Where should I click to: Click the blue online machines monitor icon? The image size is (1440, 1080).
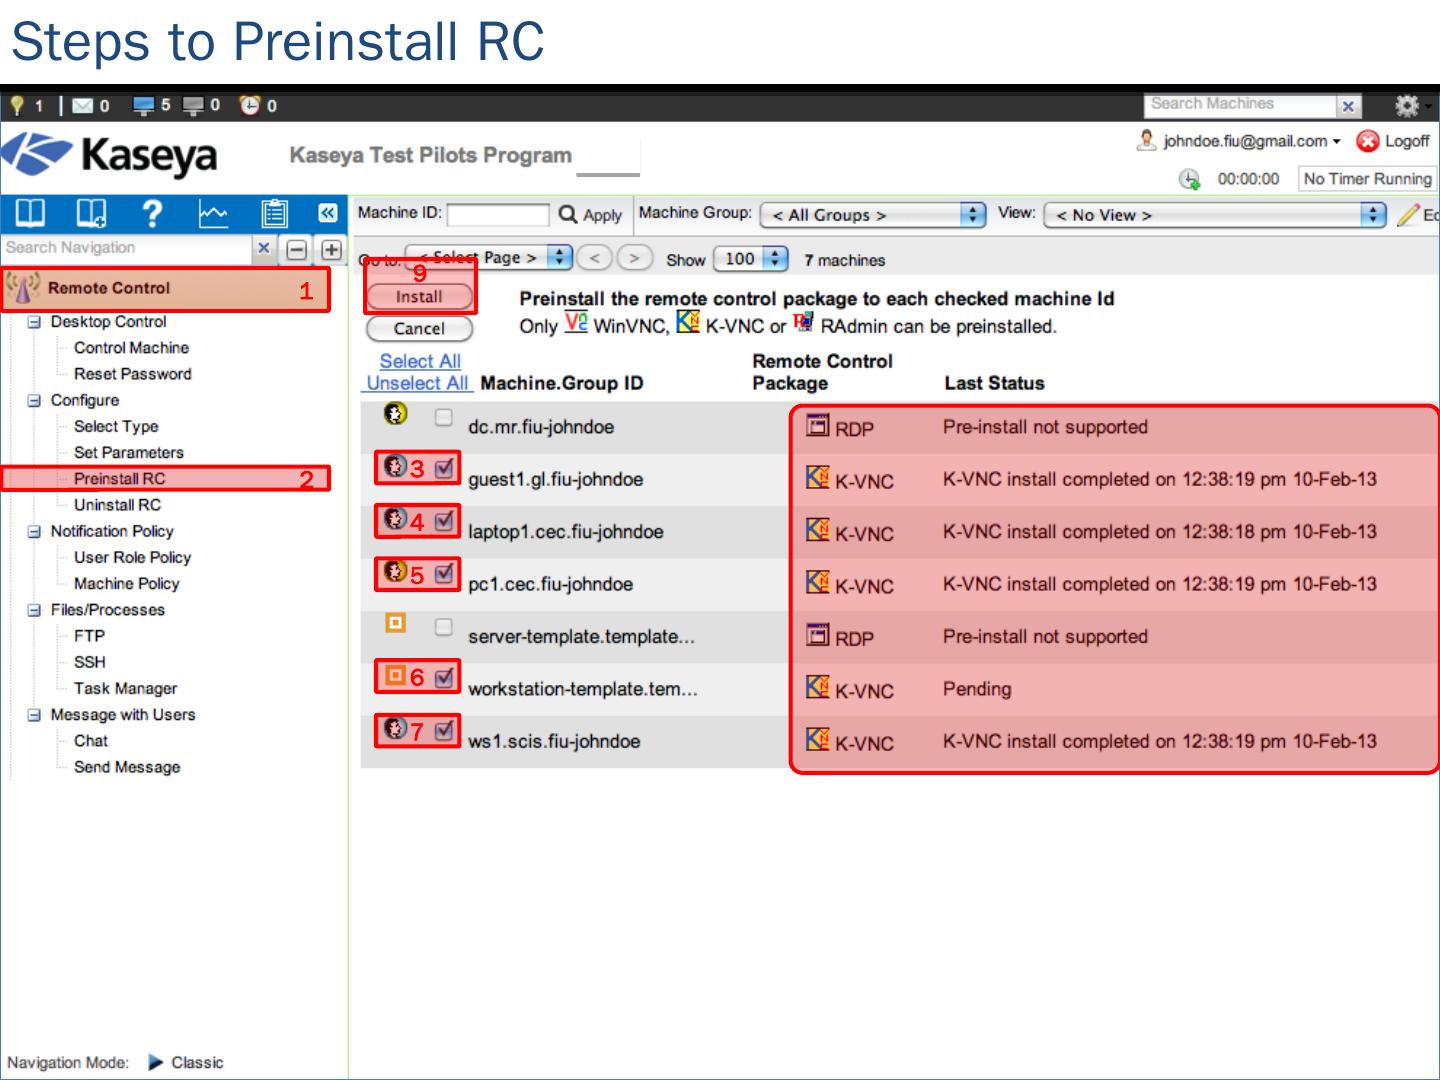(x=144, y=105)
